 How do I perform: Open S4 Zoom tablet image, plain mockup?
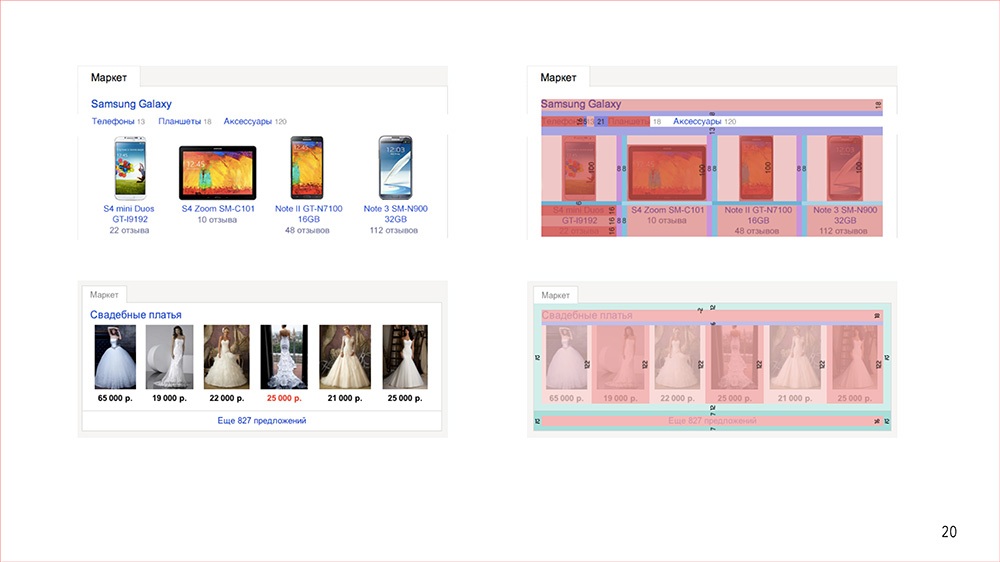coord(217,172)
